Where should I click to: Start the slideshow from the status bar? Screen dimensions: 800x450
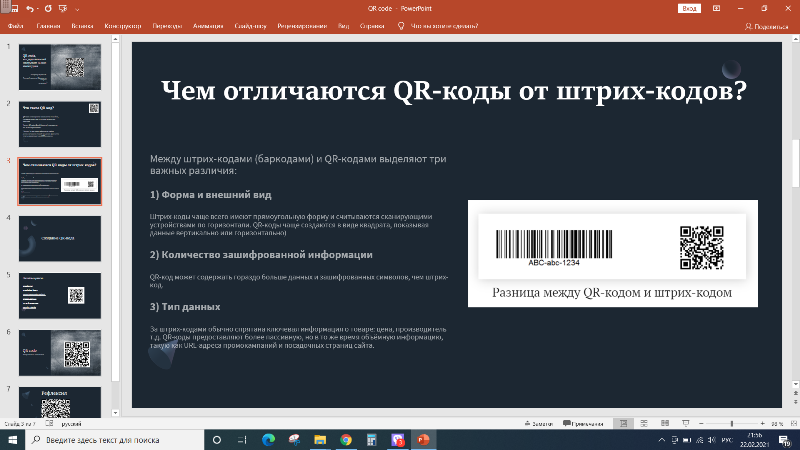click(x=686, y=423)
